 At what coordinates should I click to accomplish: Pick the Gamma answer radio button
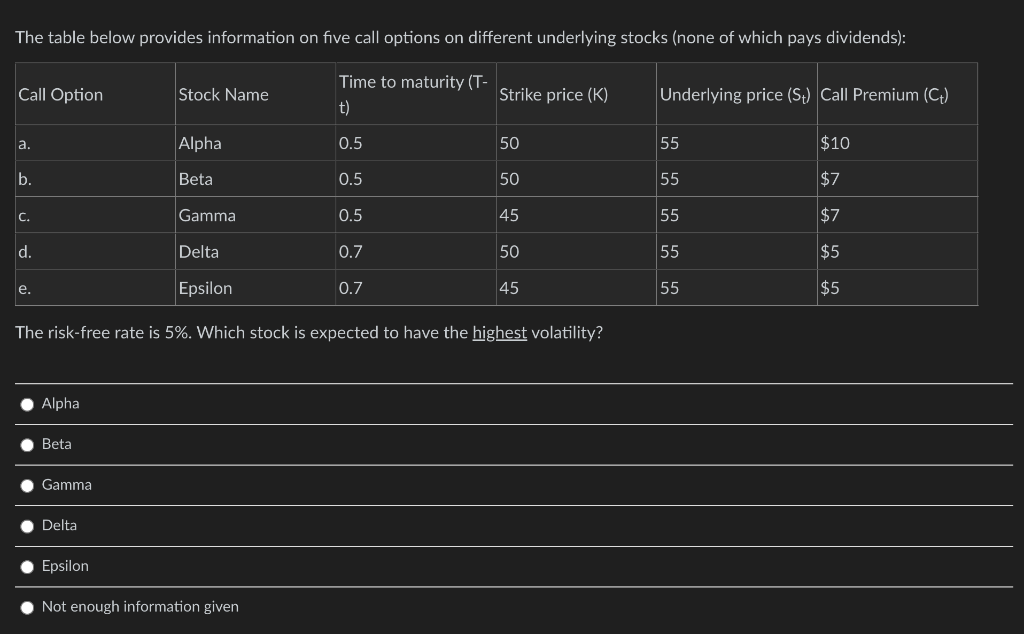coord(28,485)
